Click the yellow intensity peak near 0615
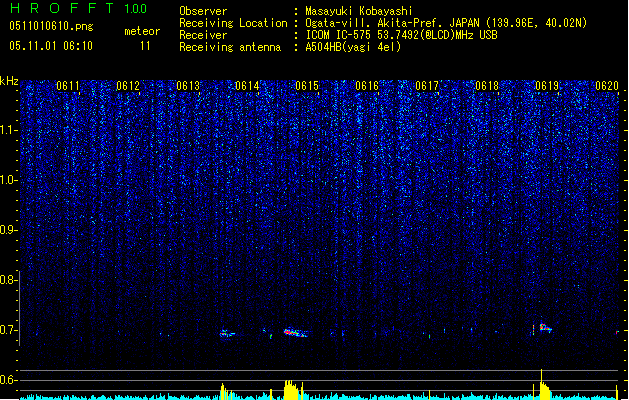This screenshot has width=629, height=400. coord(291,390)
